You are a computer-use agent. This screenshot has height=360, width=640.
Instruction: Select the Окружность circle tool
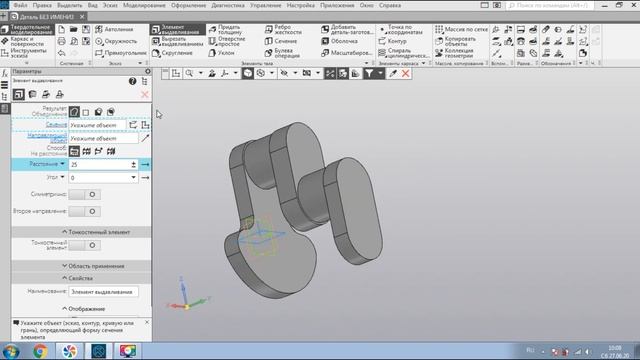pos(116,41)
